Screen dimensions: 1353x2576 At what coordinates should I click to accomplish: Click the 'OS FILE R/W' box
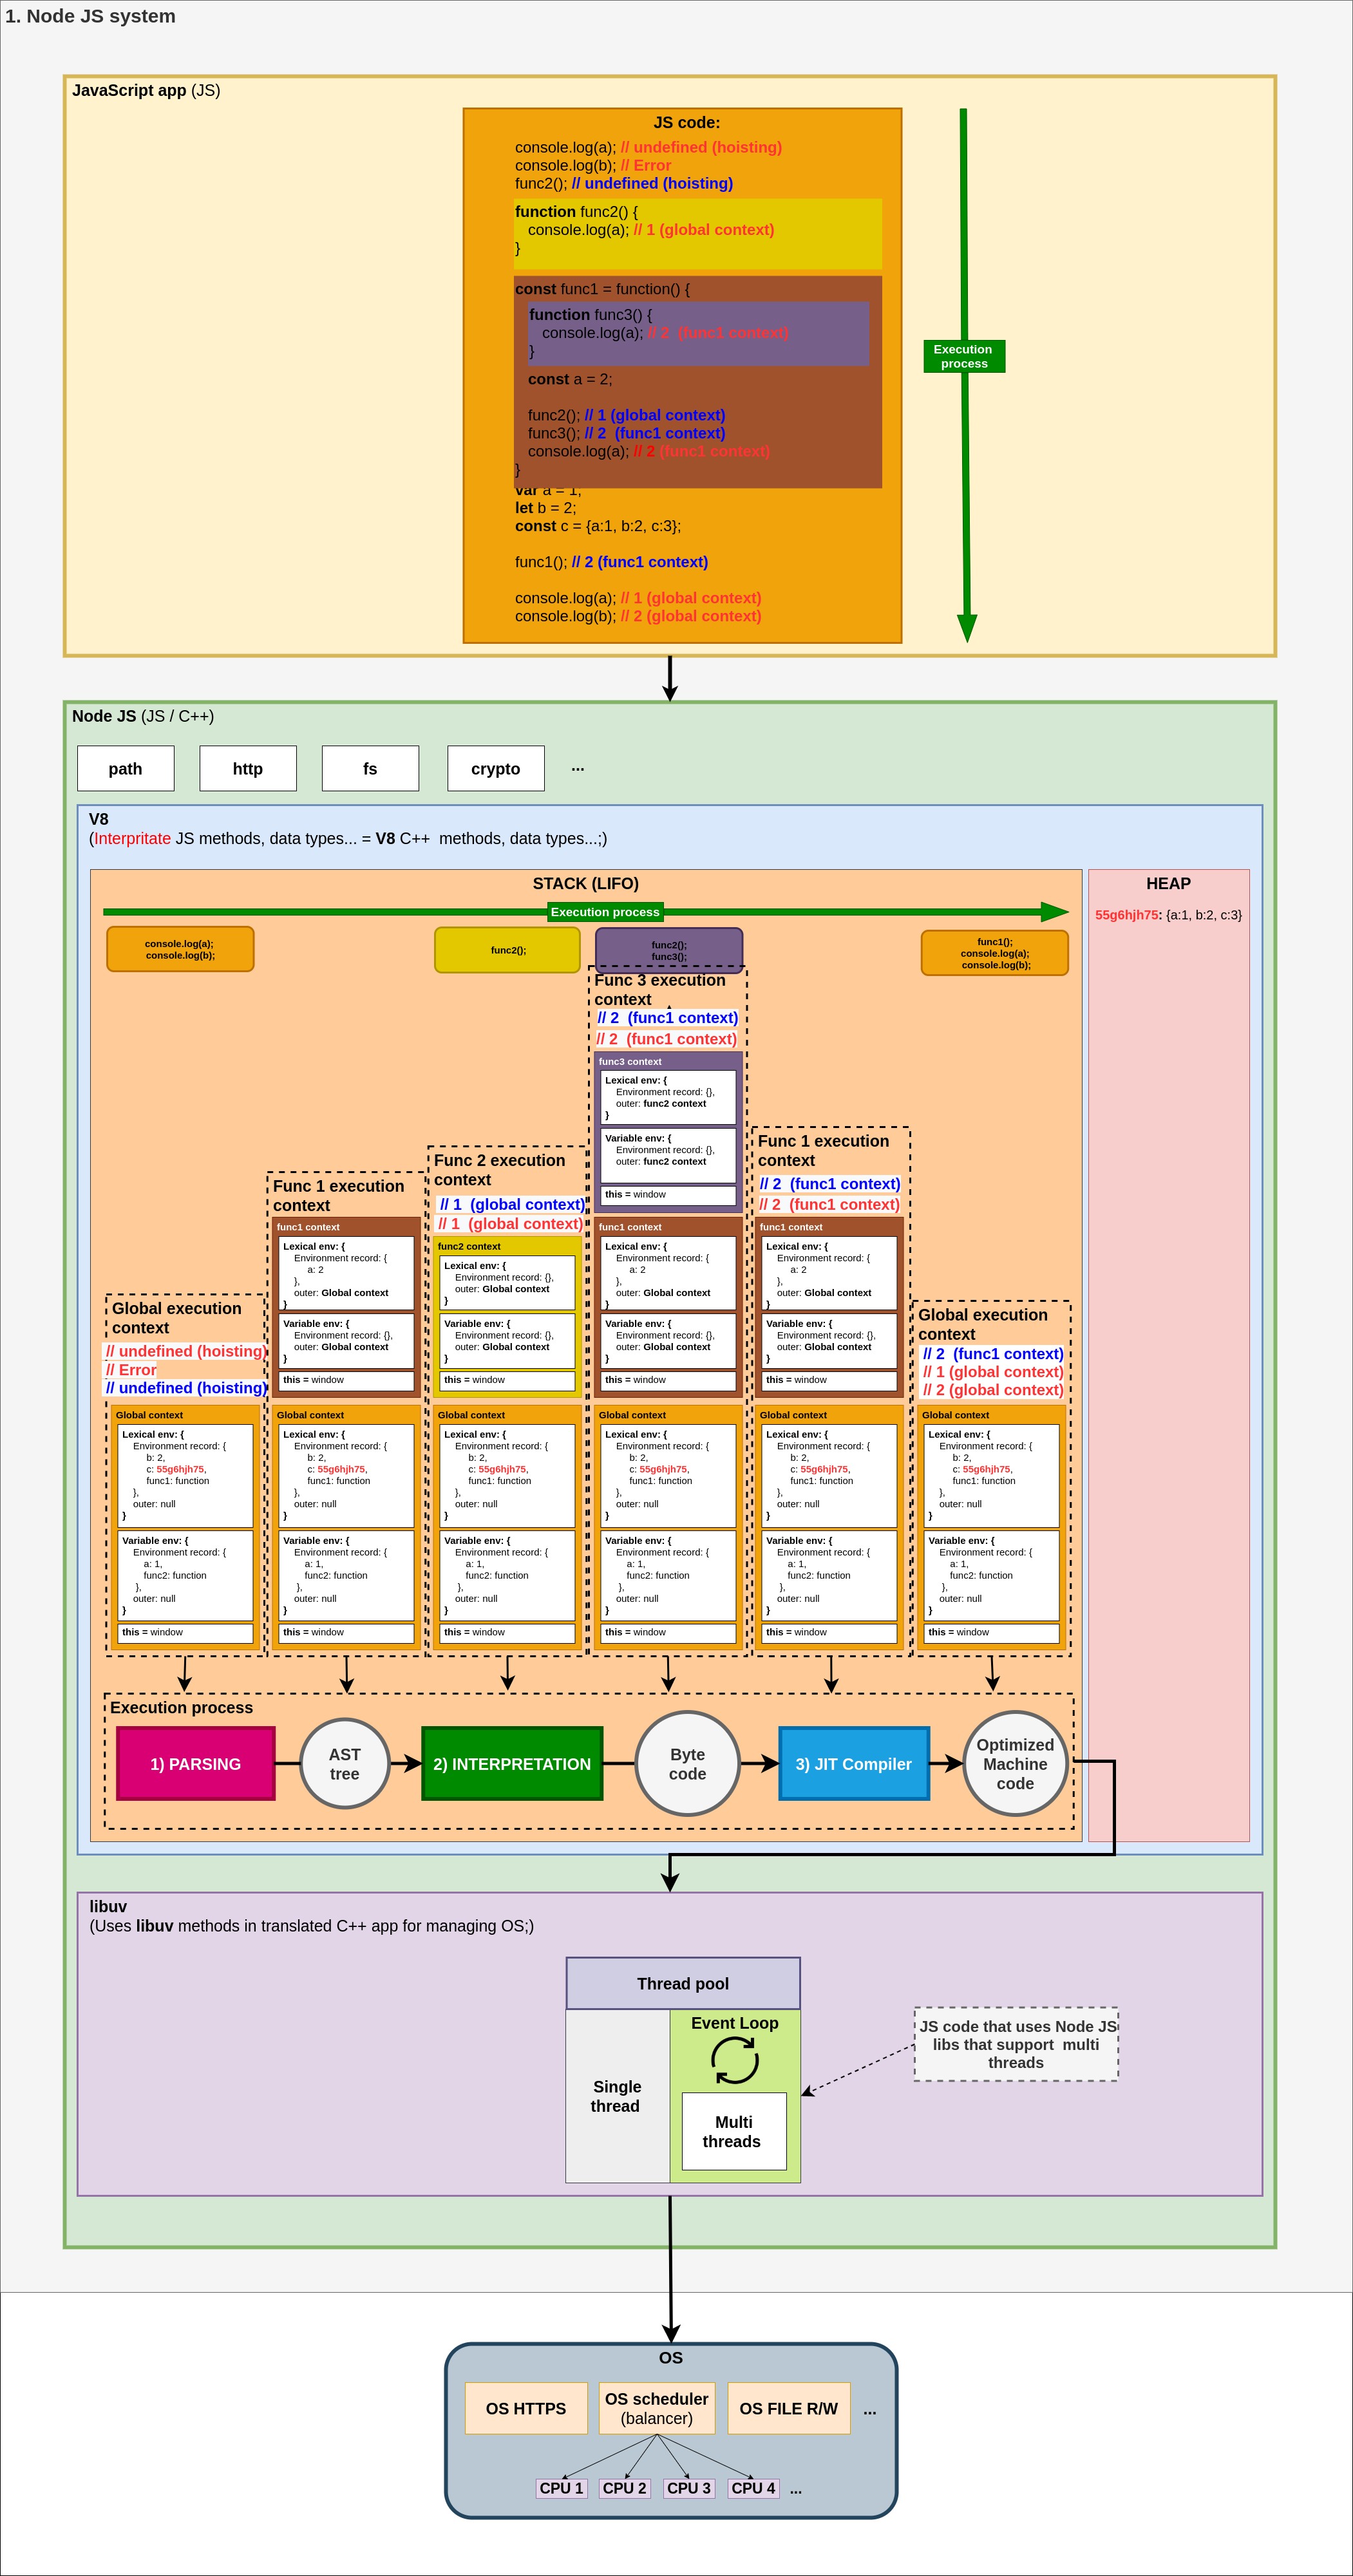click(789, 2408)
